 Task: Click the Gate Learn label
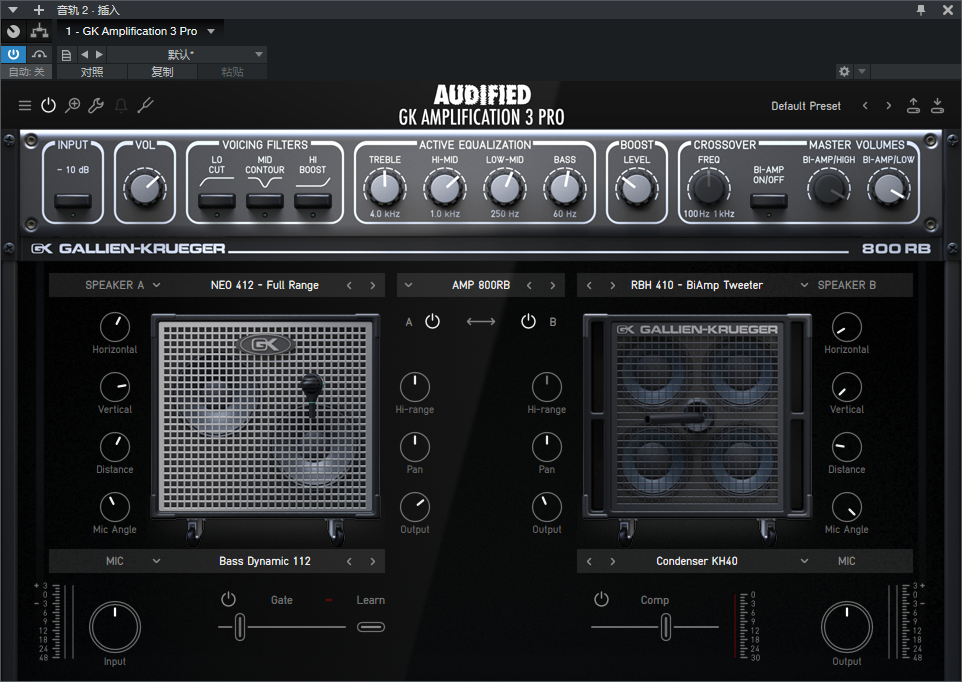click(x=371, y=600)
